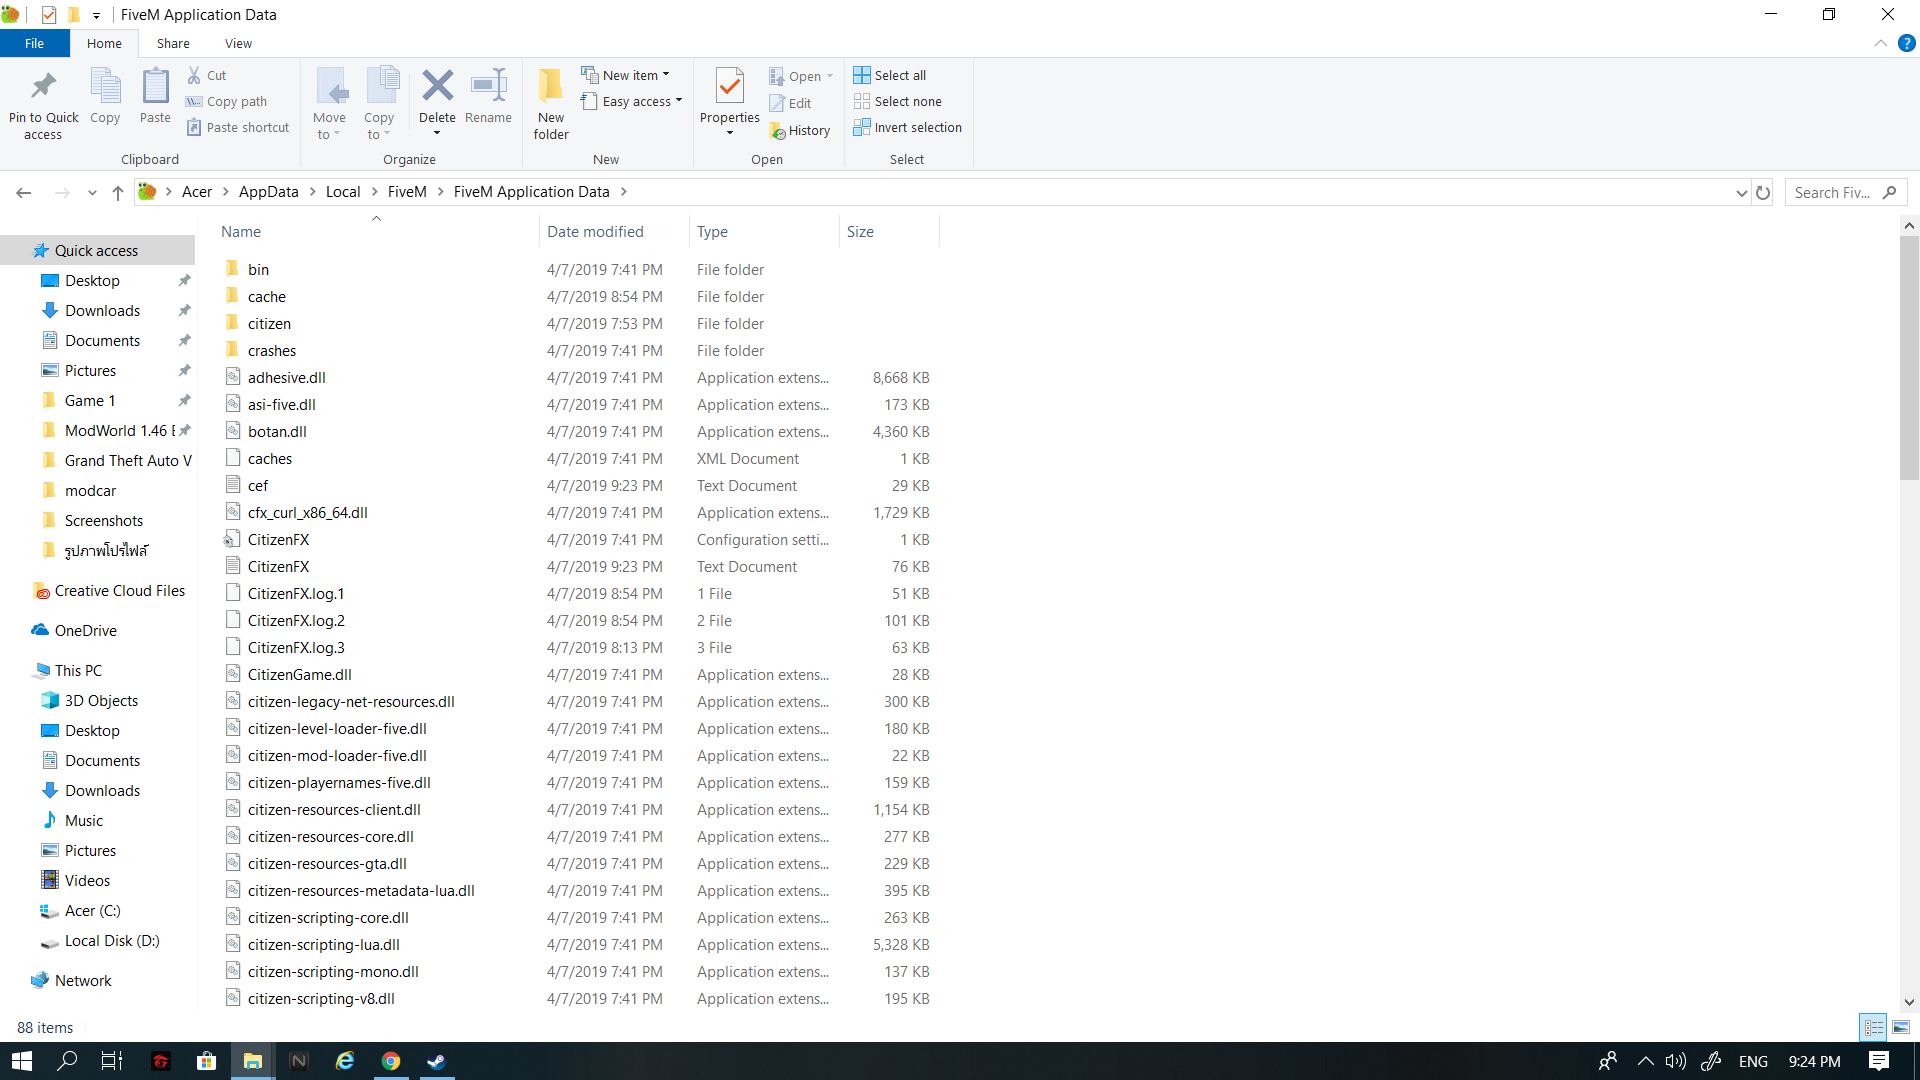The height and width of the screenshot is (1080, 1920).
Task: Select the adhesive.dll file
Action: 578,378
